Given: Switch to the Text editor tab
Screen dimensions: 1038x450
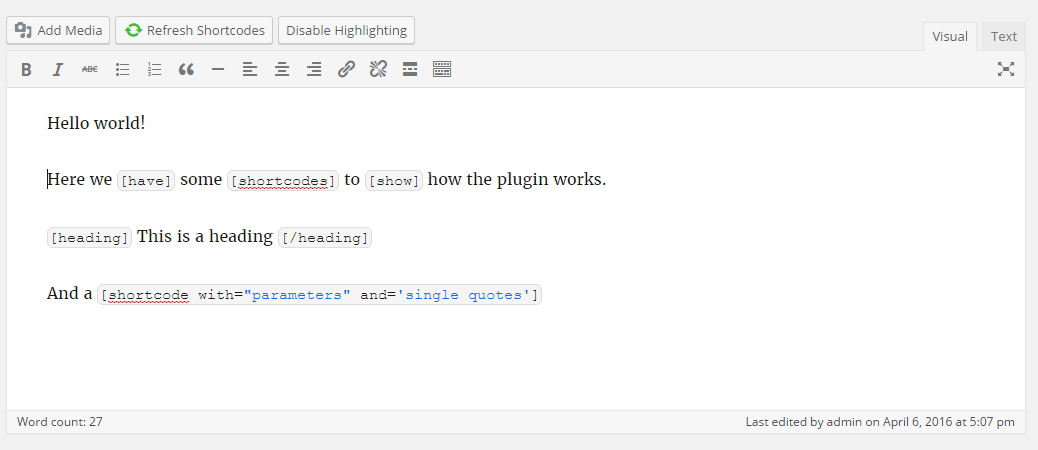Looking at the screenshot, I should [x=1004, y=36].
